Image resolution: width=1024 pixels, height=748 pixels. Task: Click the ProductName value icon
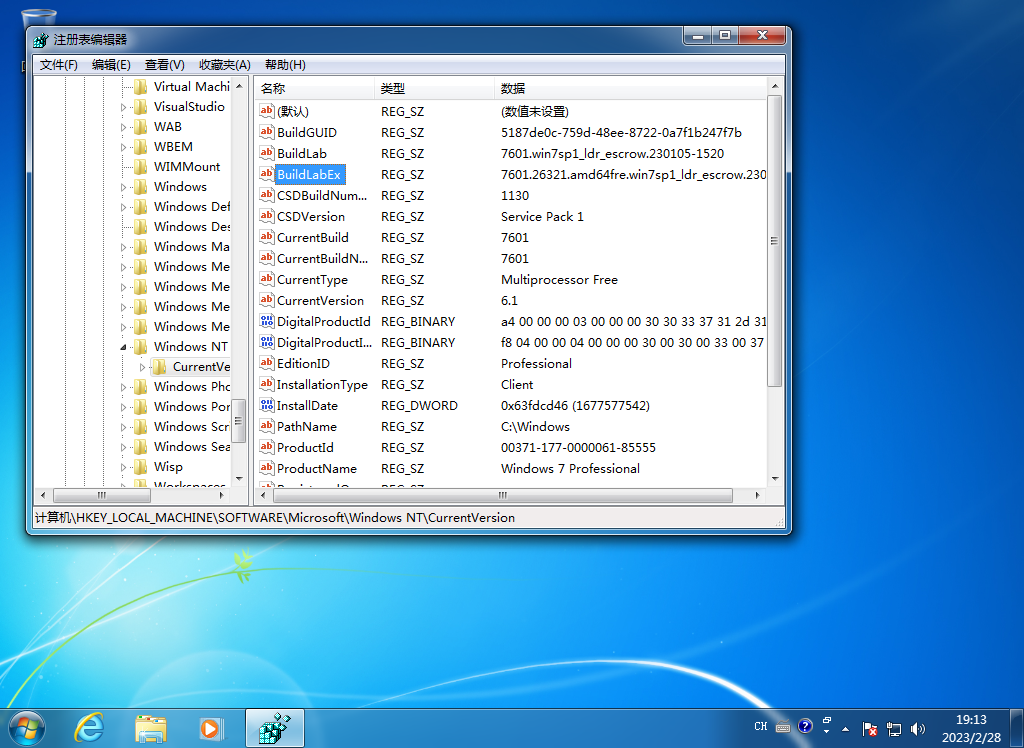266,468
